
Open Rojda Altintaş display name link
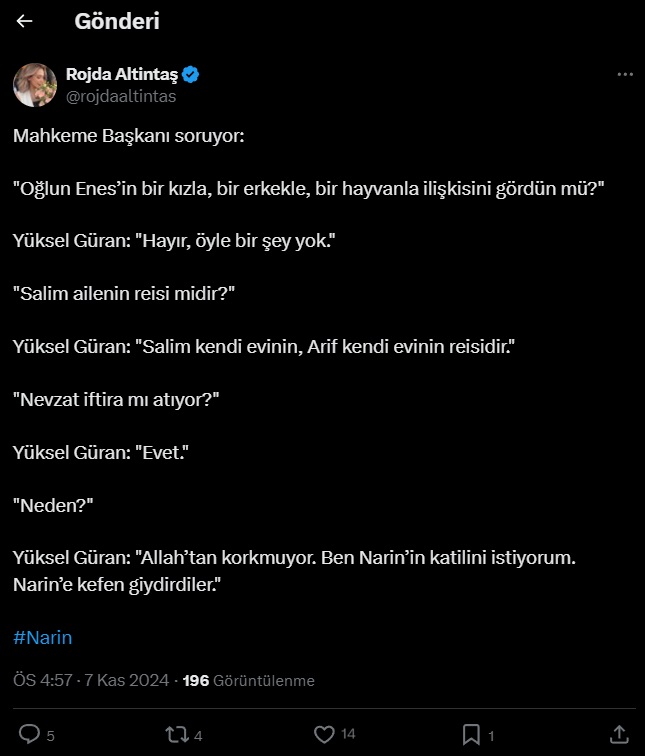coord(122,75)
